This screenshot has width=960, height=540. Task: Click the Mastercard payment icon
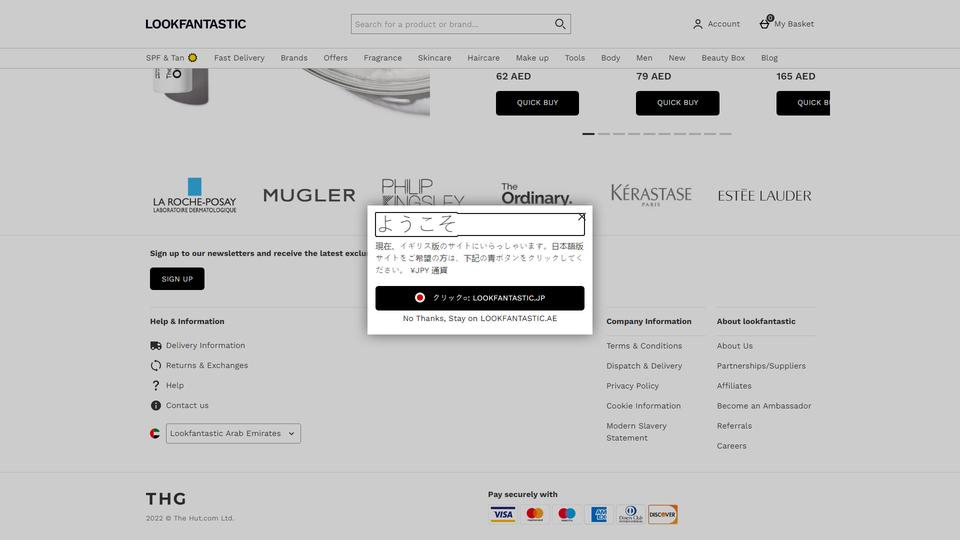coord(535,514)
